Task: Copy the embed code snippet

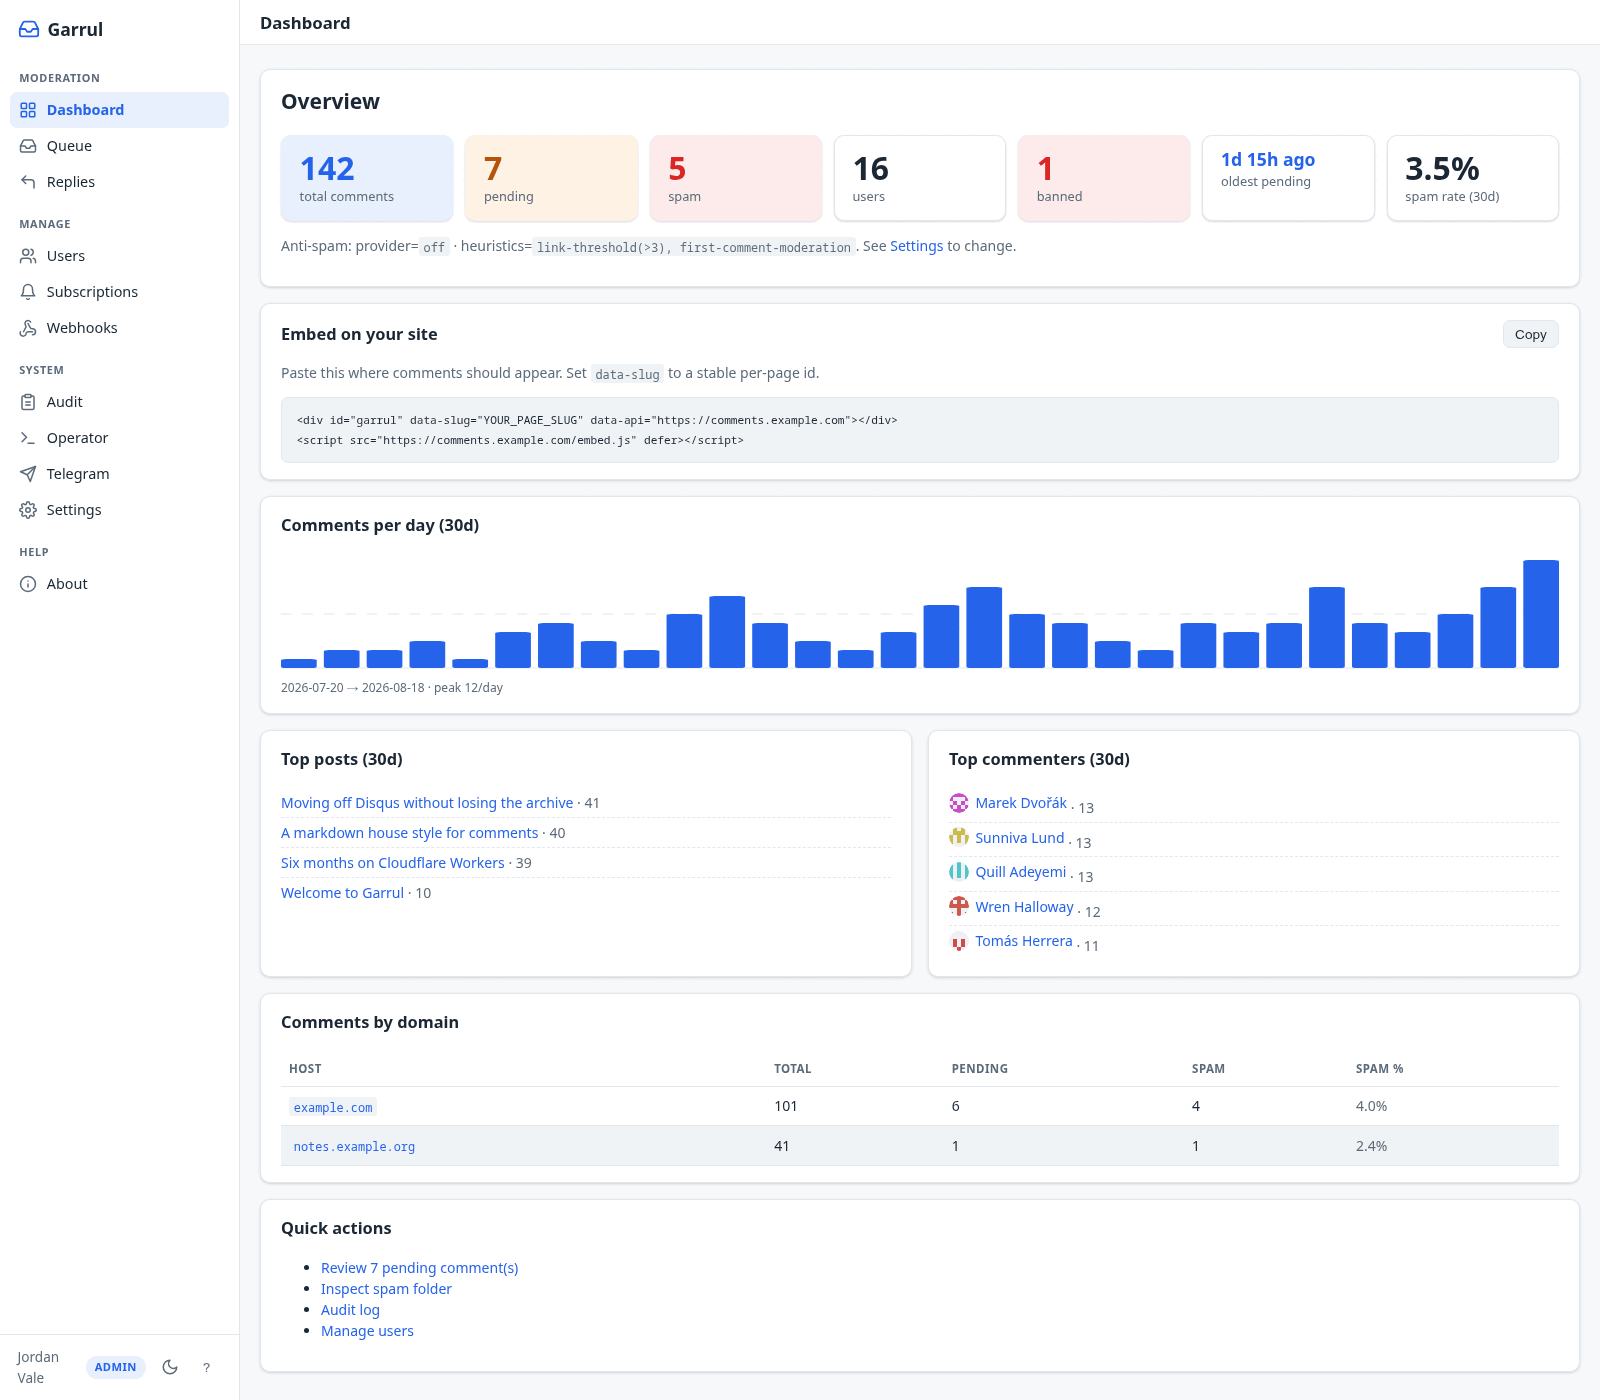Action: [x=1530, y=335]
